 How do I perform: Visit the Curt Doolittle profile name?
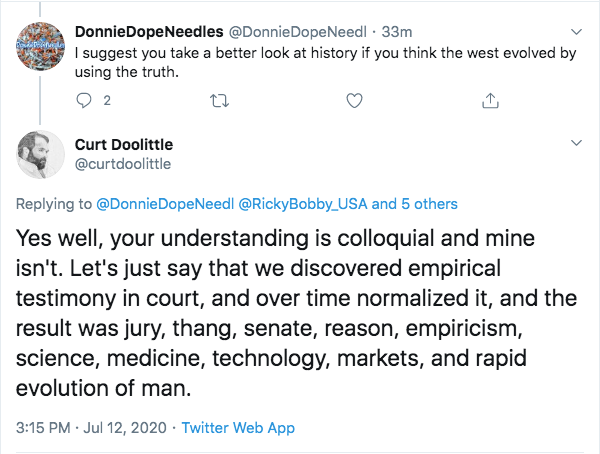[124, 144]
